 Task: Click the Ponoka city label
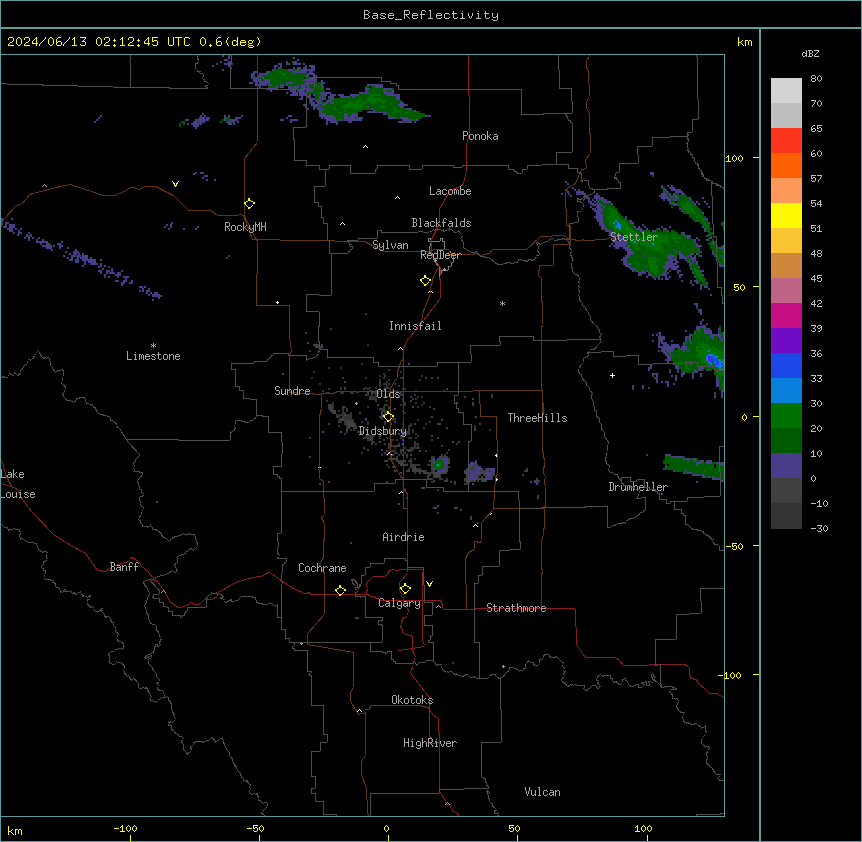coord(480,136)
